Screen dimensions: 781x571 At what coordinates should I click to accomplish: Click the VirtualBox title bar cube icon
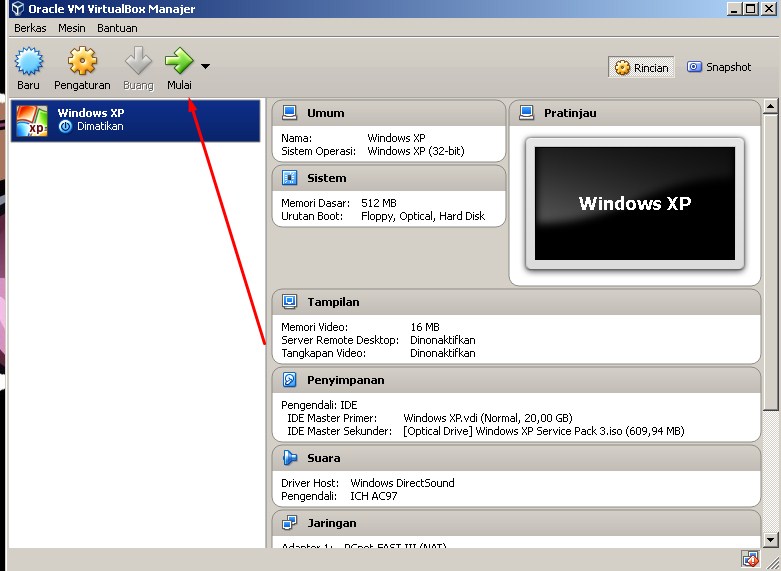coord(17,8)
